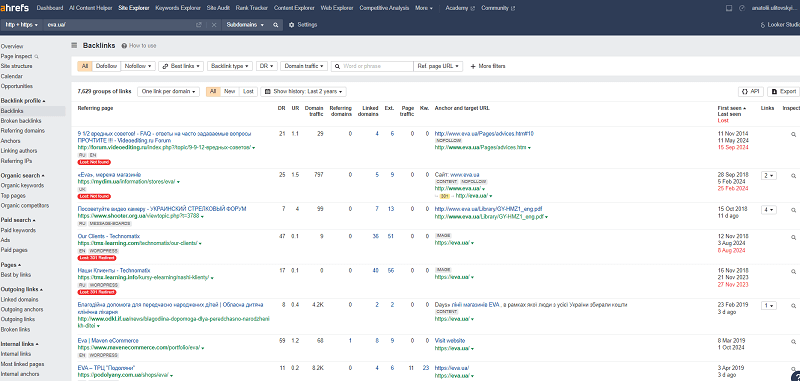The width and height of the screenshot is (800, 381).
Task: Show only Lost backlinks
Action: point(248,91)
